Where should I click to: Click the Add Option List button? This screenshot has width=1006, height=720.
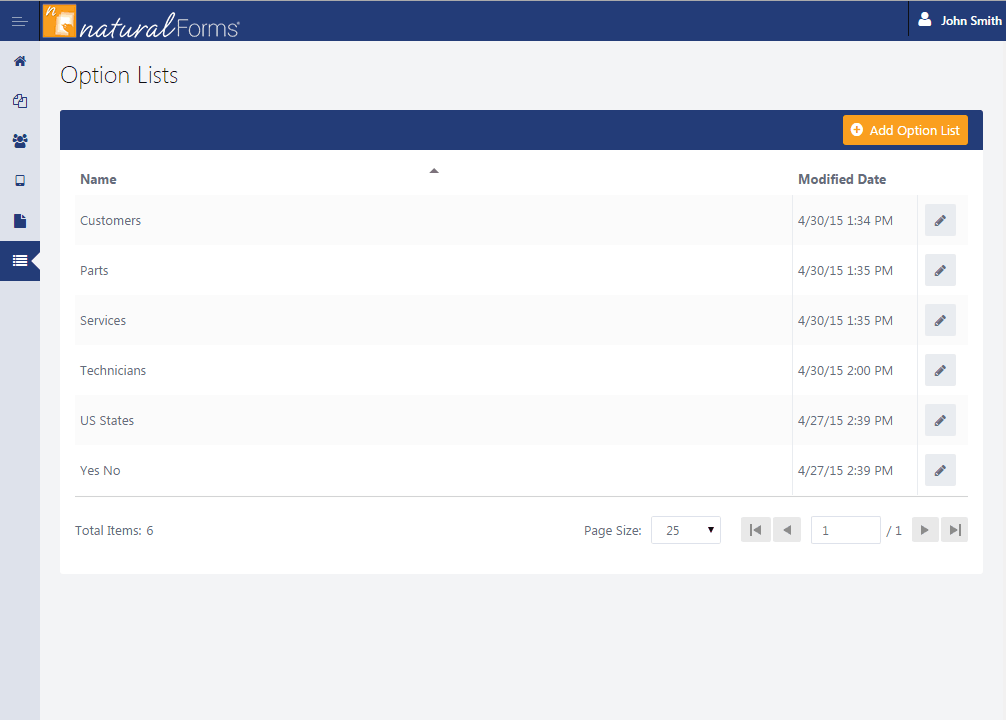904,129
